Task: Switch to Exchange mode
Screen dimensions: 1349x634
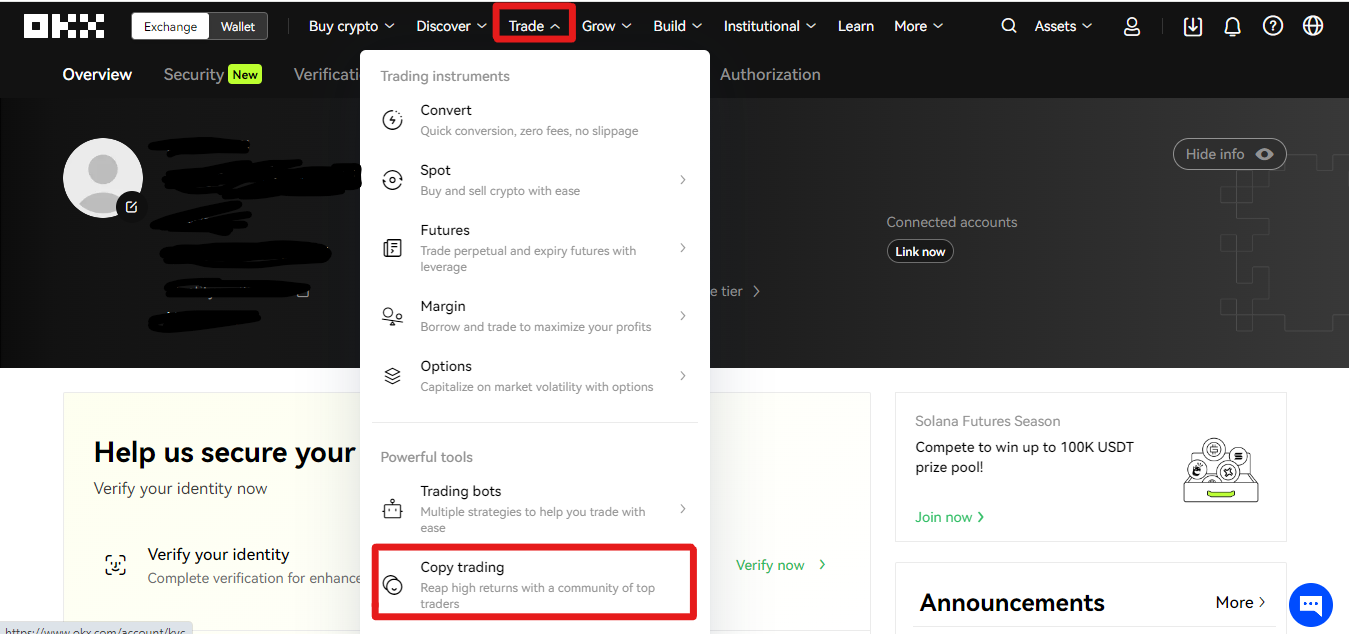Action: pos(171,26)
